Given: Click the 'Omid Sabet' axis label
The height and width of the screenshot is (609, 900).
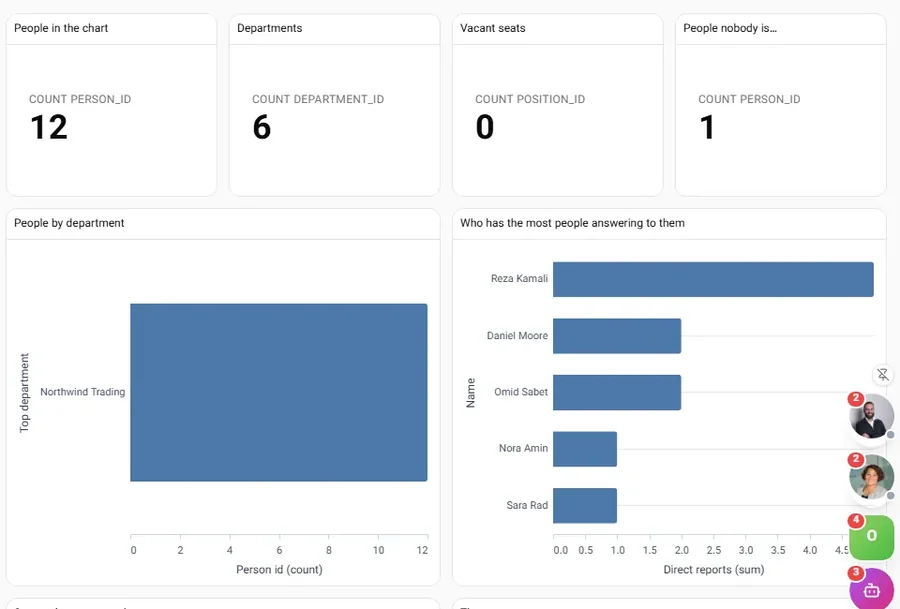Looking at the screenshot, I should tap(521, 392).
